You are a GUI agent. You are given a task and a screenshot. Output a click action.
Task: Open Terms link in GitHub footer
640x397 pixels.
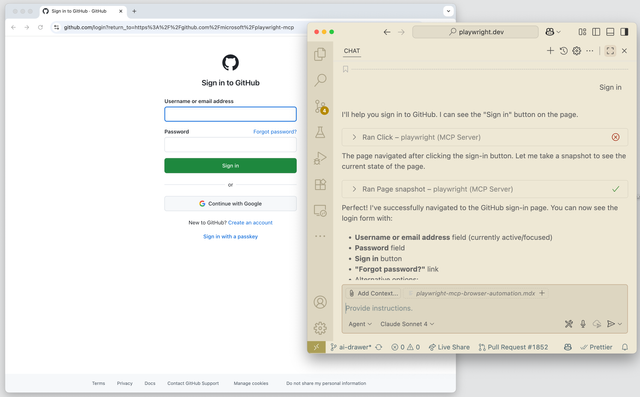coord(98,383)
